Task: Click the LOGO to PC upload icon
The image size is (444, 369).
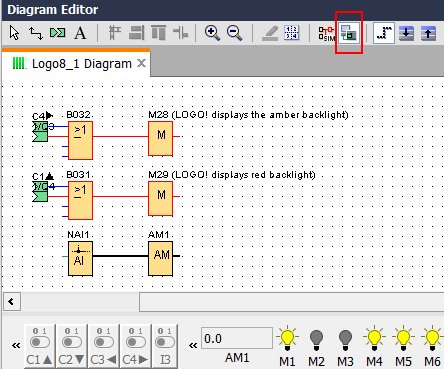Action: click(428, 33)
